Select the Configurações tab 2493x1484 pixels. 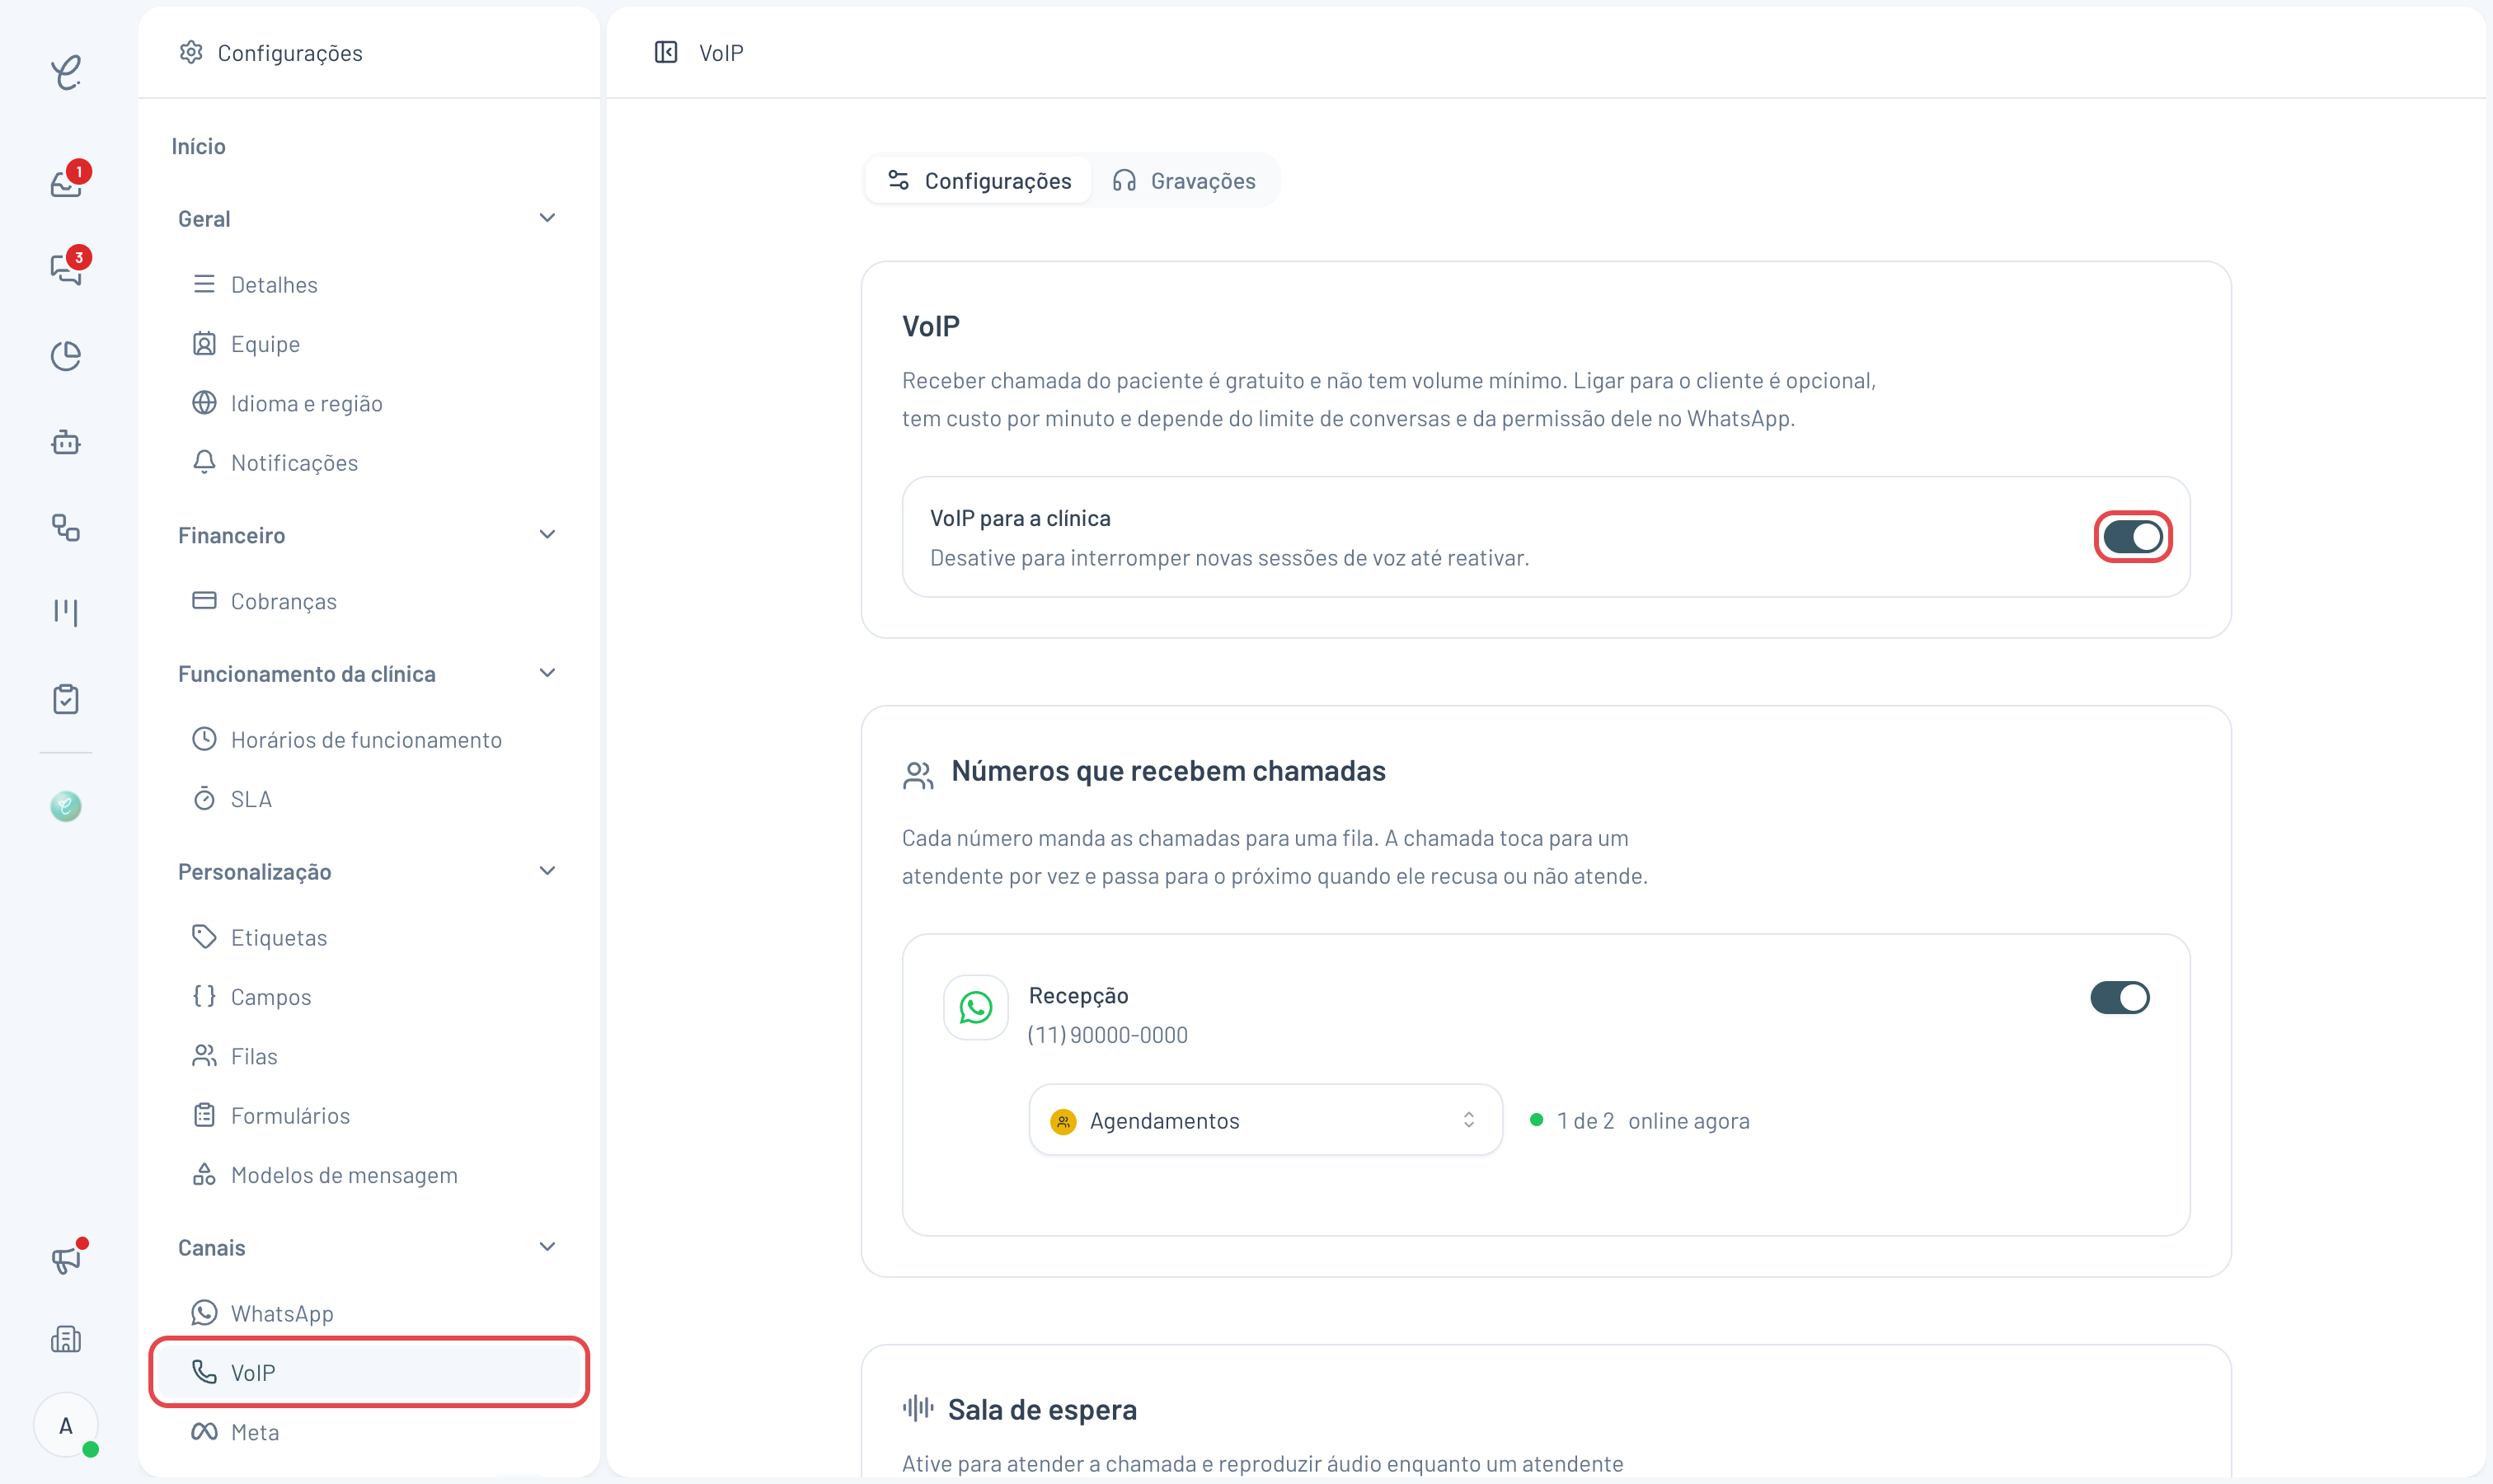(x=979, y=180)
